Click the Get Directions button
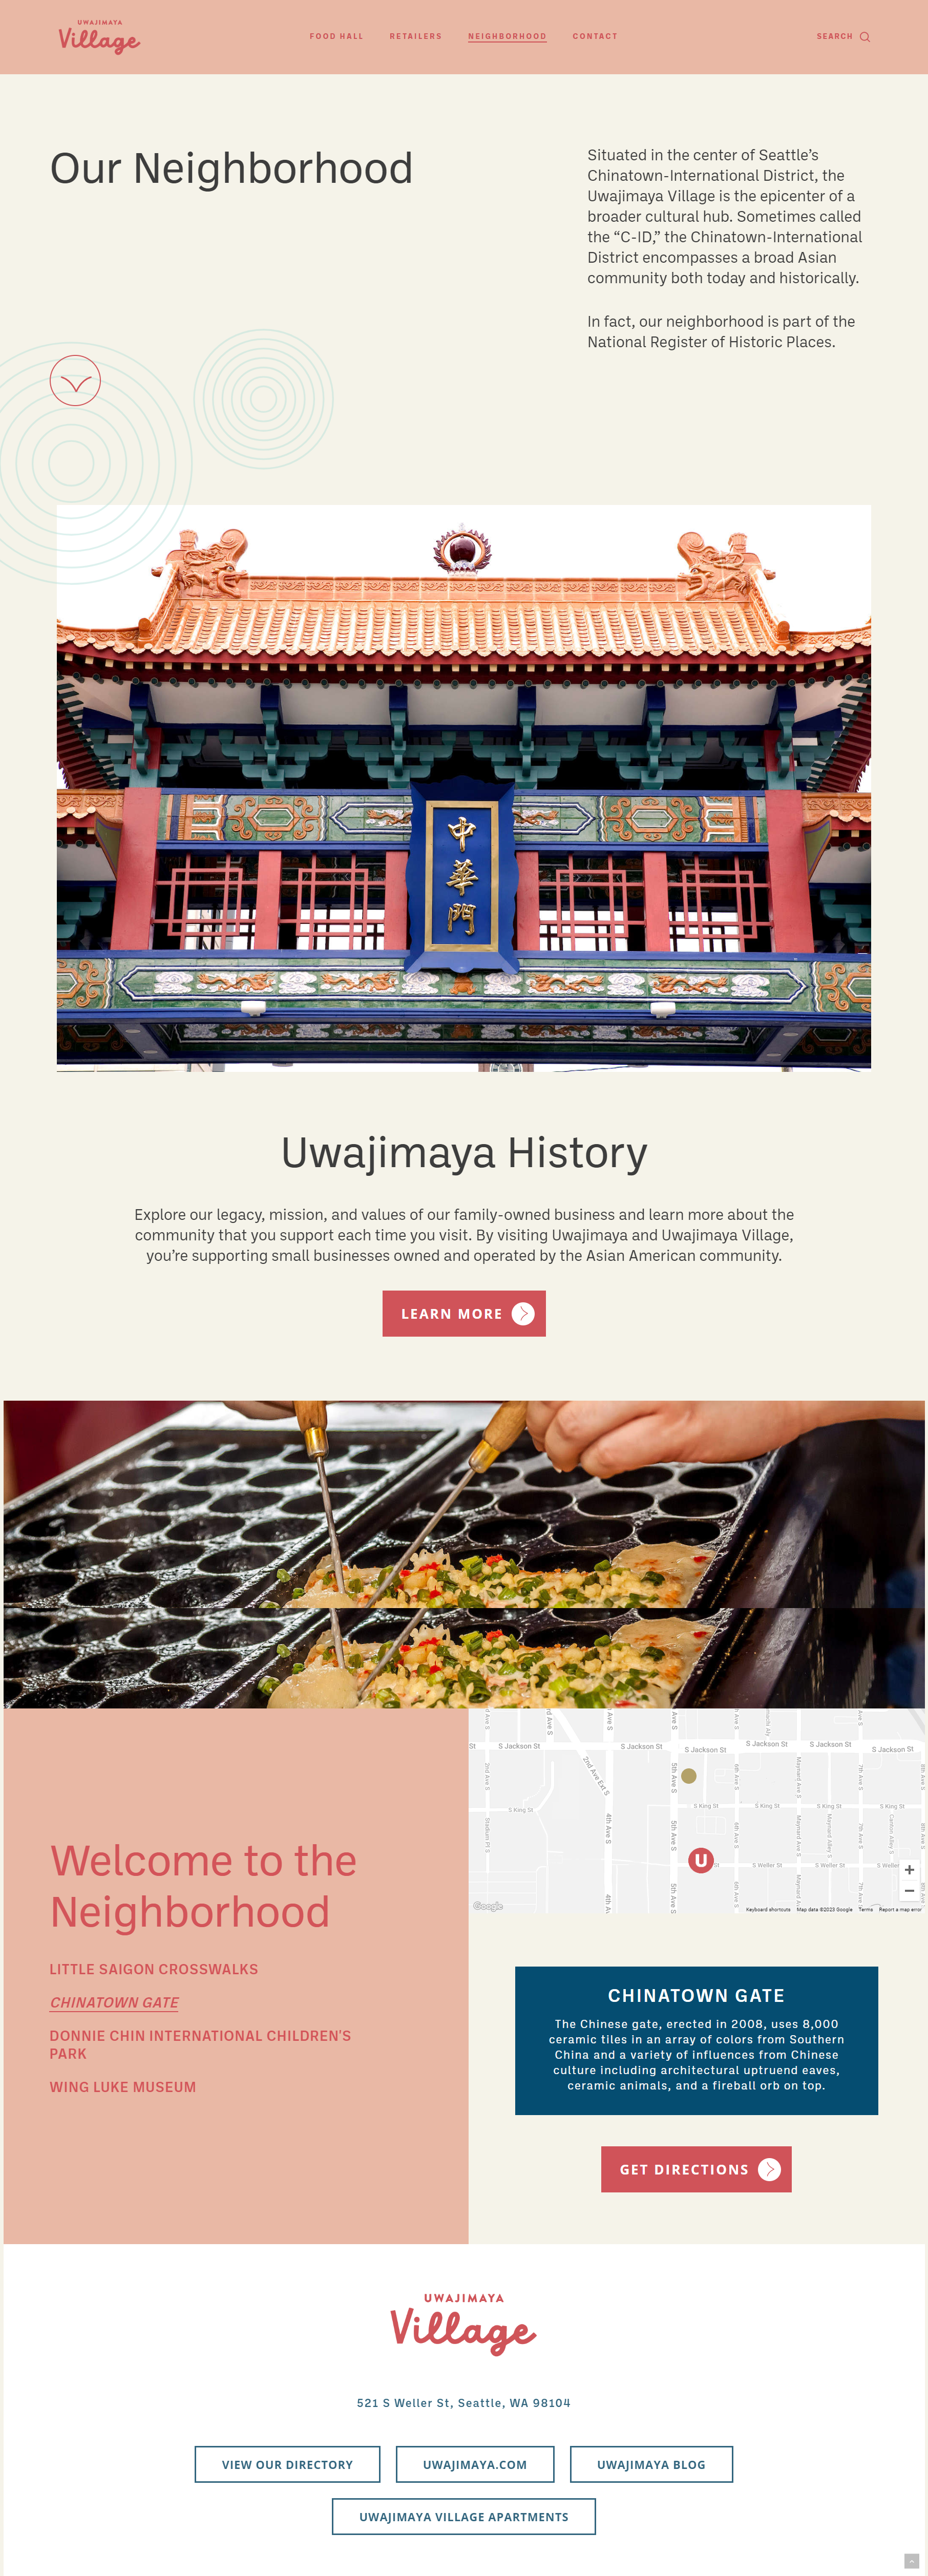Screen dimensions: 928x2576 click(x=696, y=2169)
